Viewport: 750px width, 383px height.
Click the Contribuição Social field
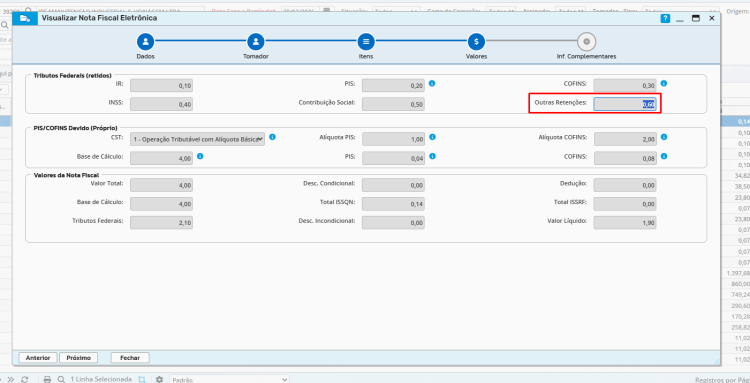(x=393, y=104)
